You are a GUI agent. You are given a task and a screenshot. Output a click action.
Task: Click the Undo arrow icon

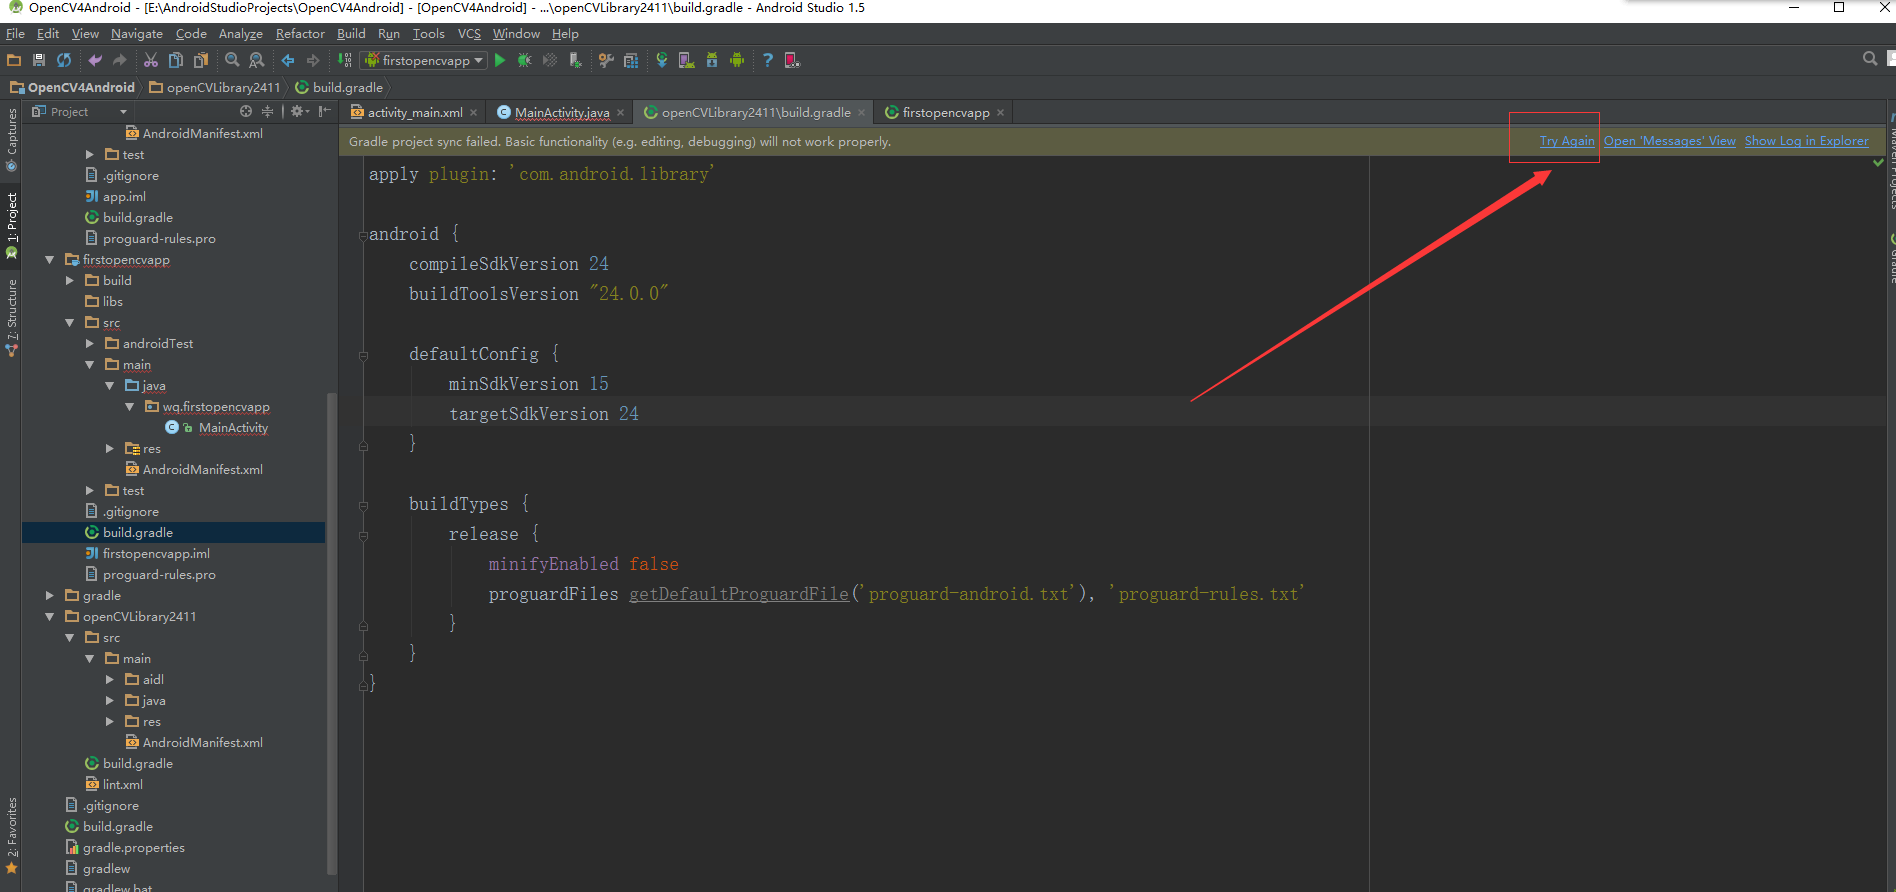point(95,60)
